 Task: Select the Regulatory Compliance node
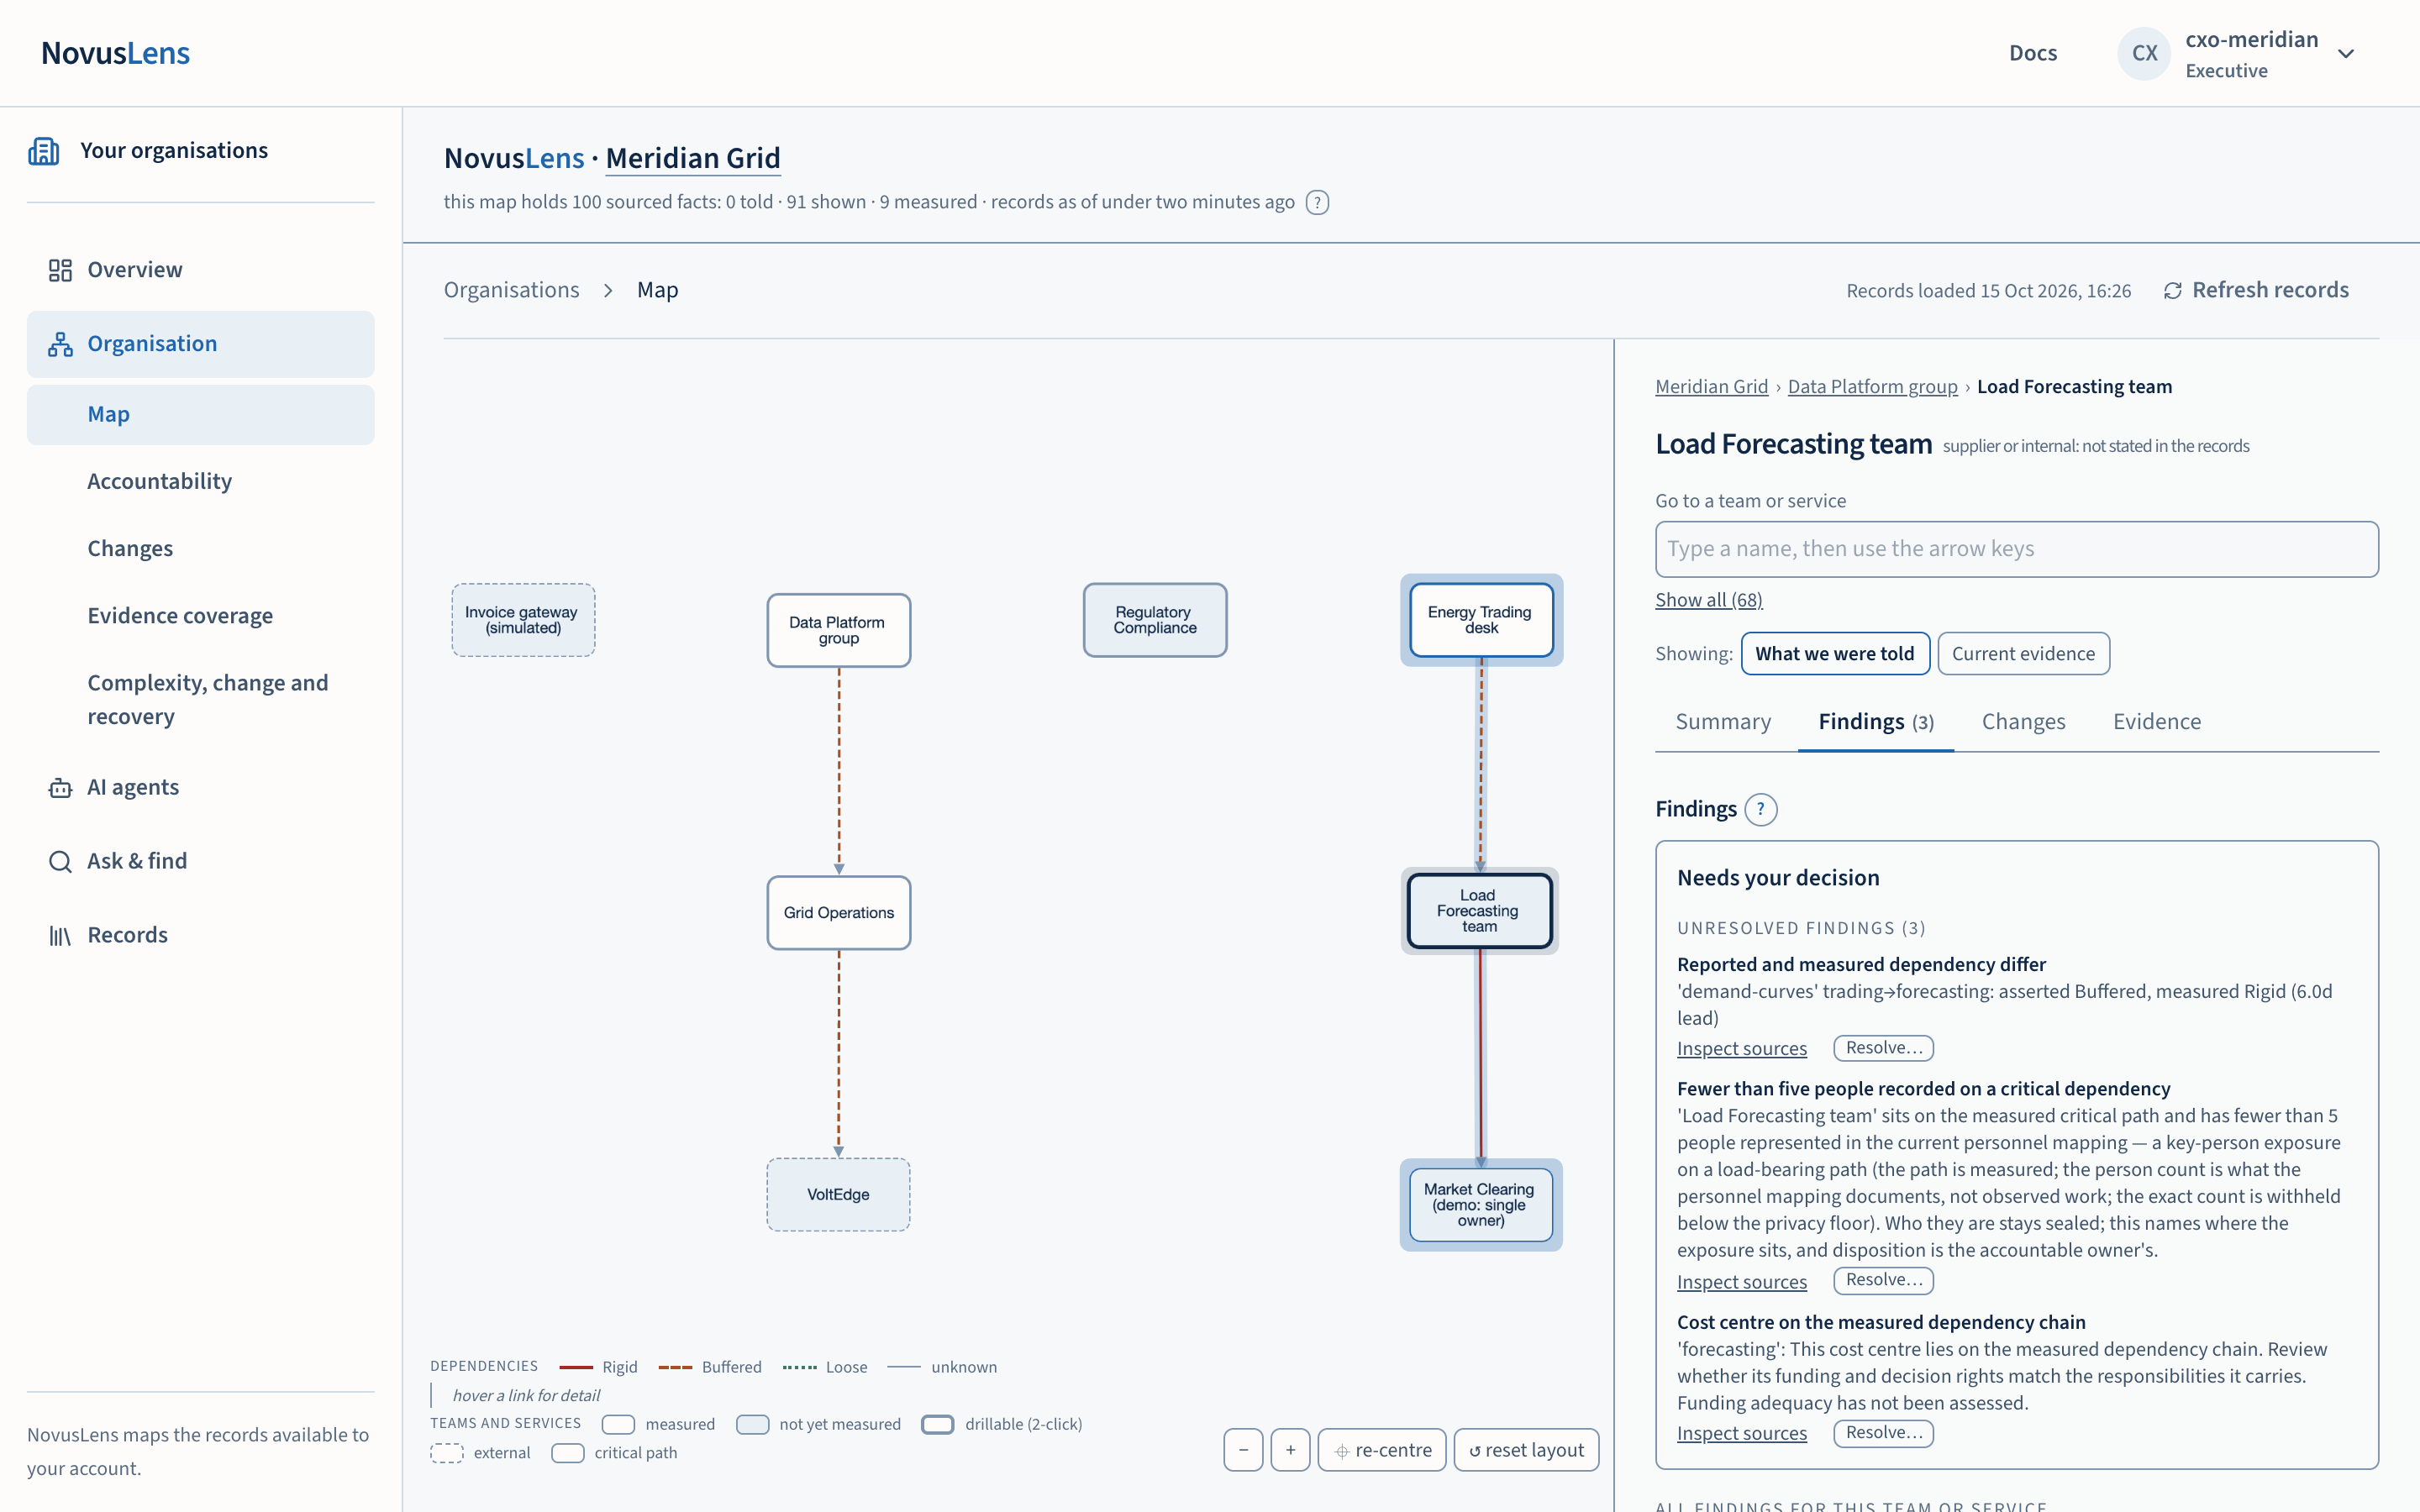[1155, 620]
